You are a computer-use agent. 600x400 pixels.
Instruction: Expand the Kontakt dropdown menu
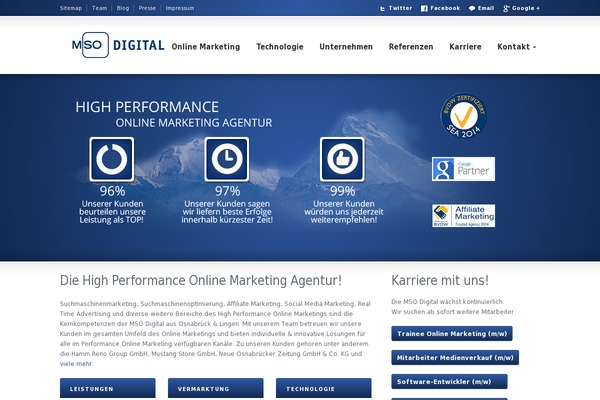517,47
